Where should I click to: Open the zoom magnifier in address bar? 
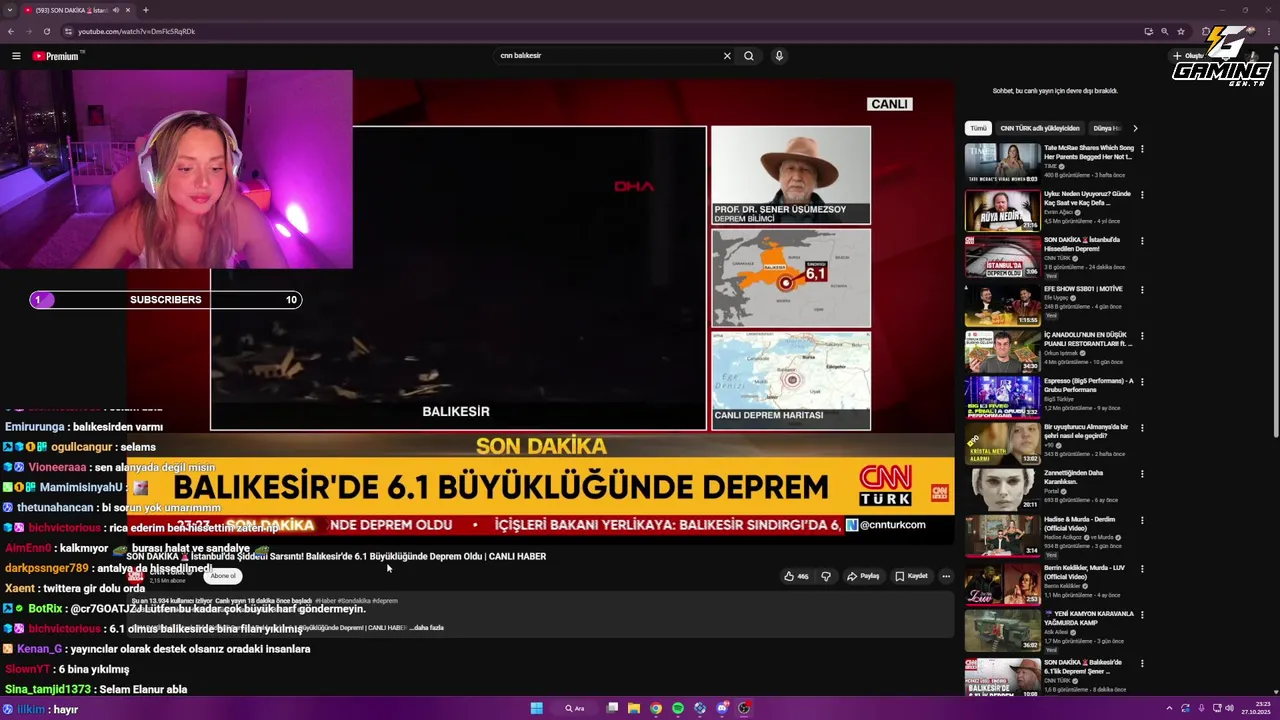1165,31
